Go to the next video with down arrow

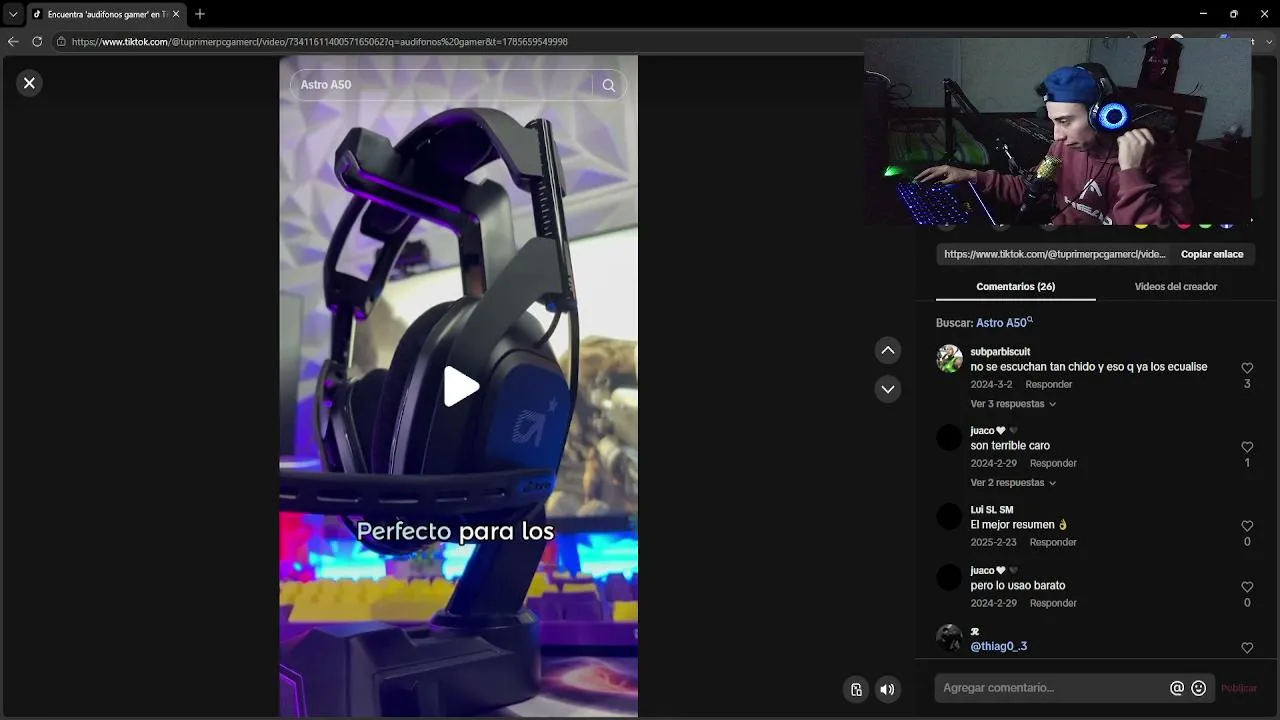tap(888, 389)
